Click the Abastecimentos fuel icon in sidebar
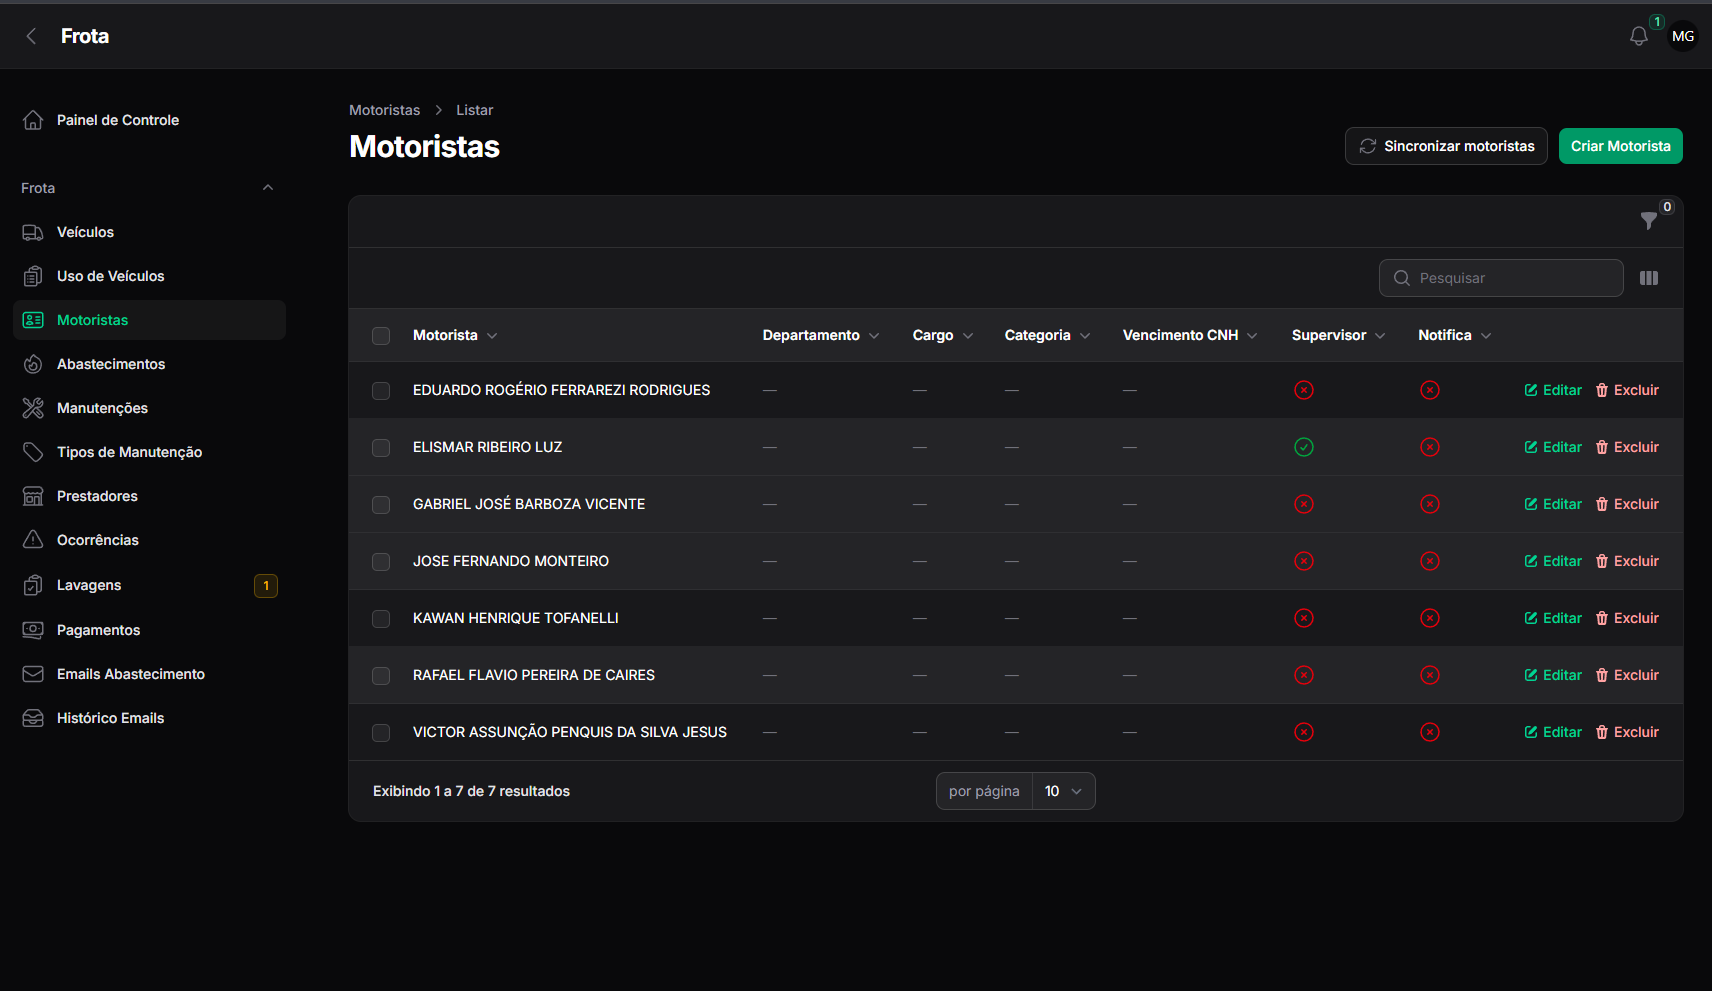This screenshot has width=1712, height=991. coord(33,364)
